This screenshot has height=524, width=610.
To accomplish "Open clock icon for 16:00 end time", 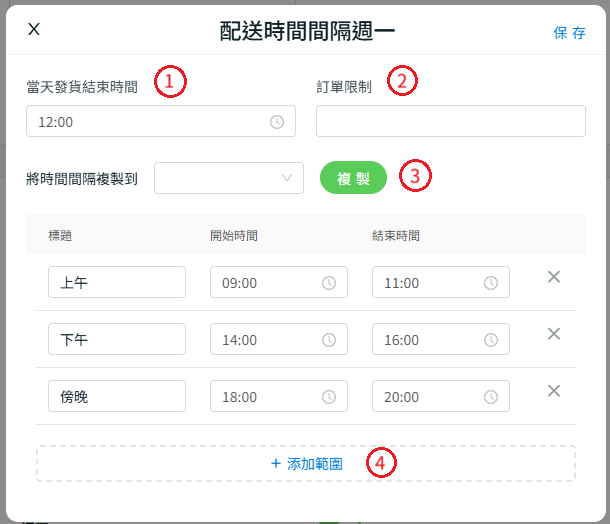I will [x=491, y=340].
